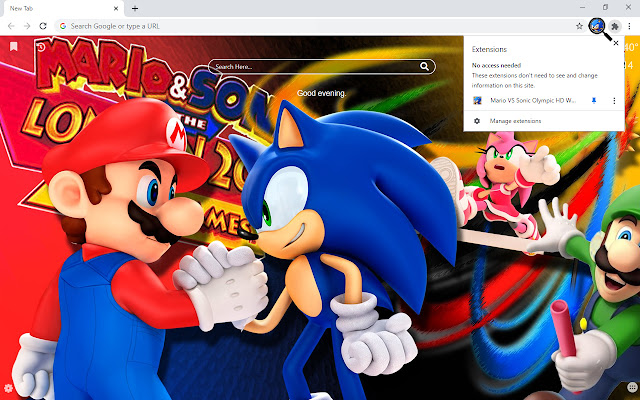The width and height of the screenshot is (640, 400).
Task: Open more actions for Mario VS Sonic extension
Action: [614, 100]
